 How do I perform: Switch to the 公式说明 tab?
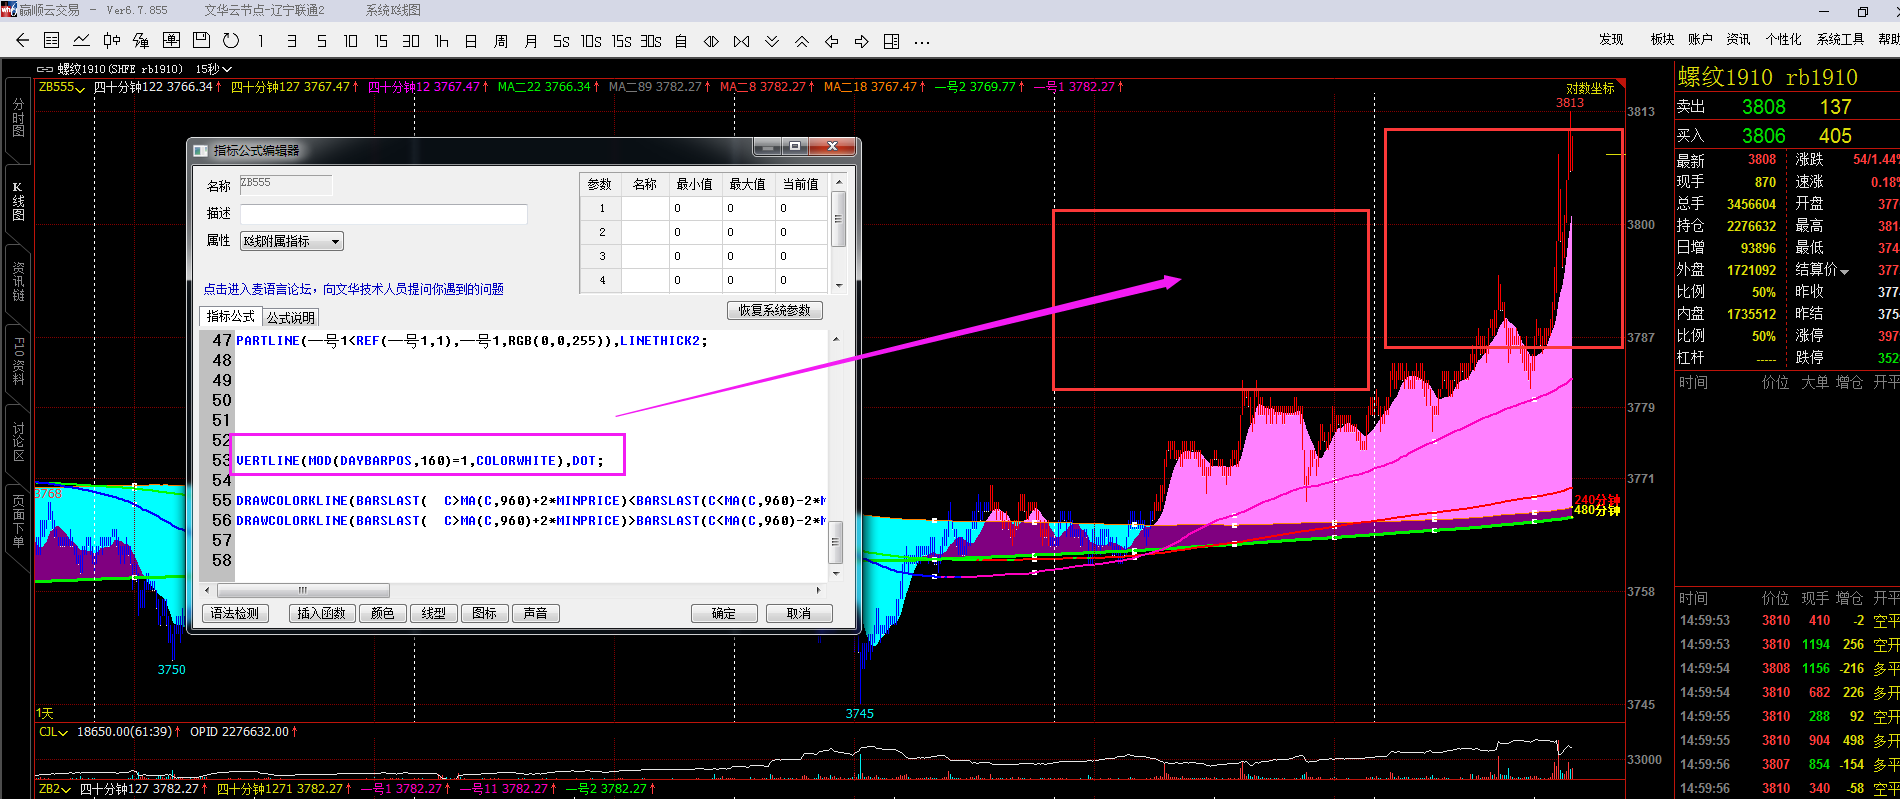pos(291,318)
